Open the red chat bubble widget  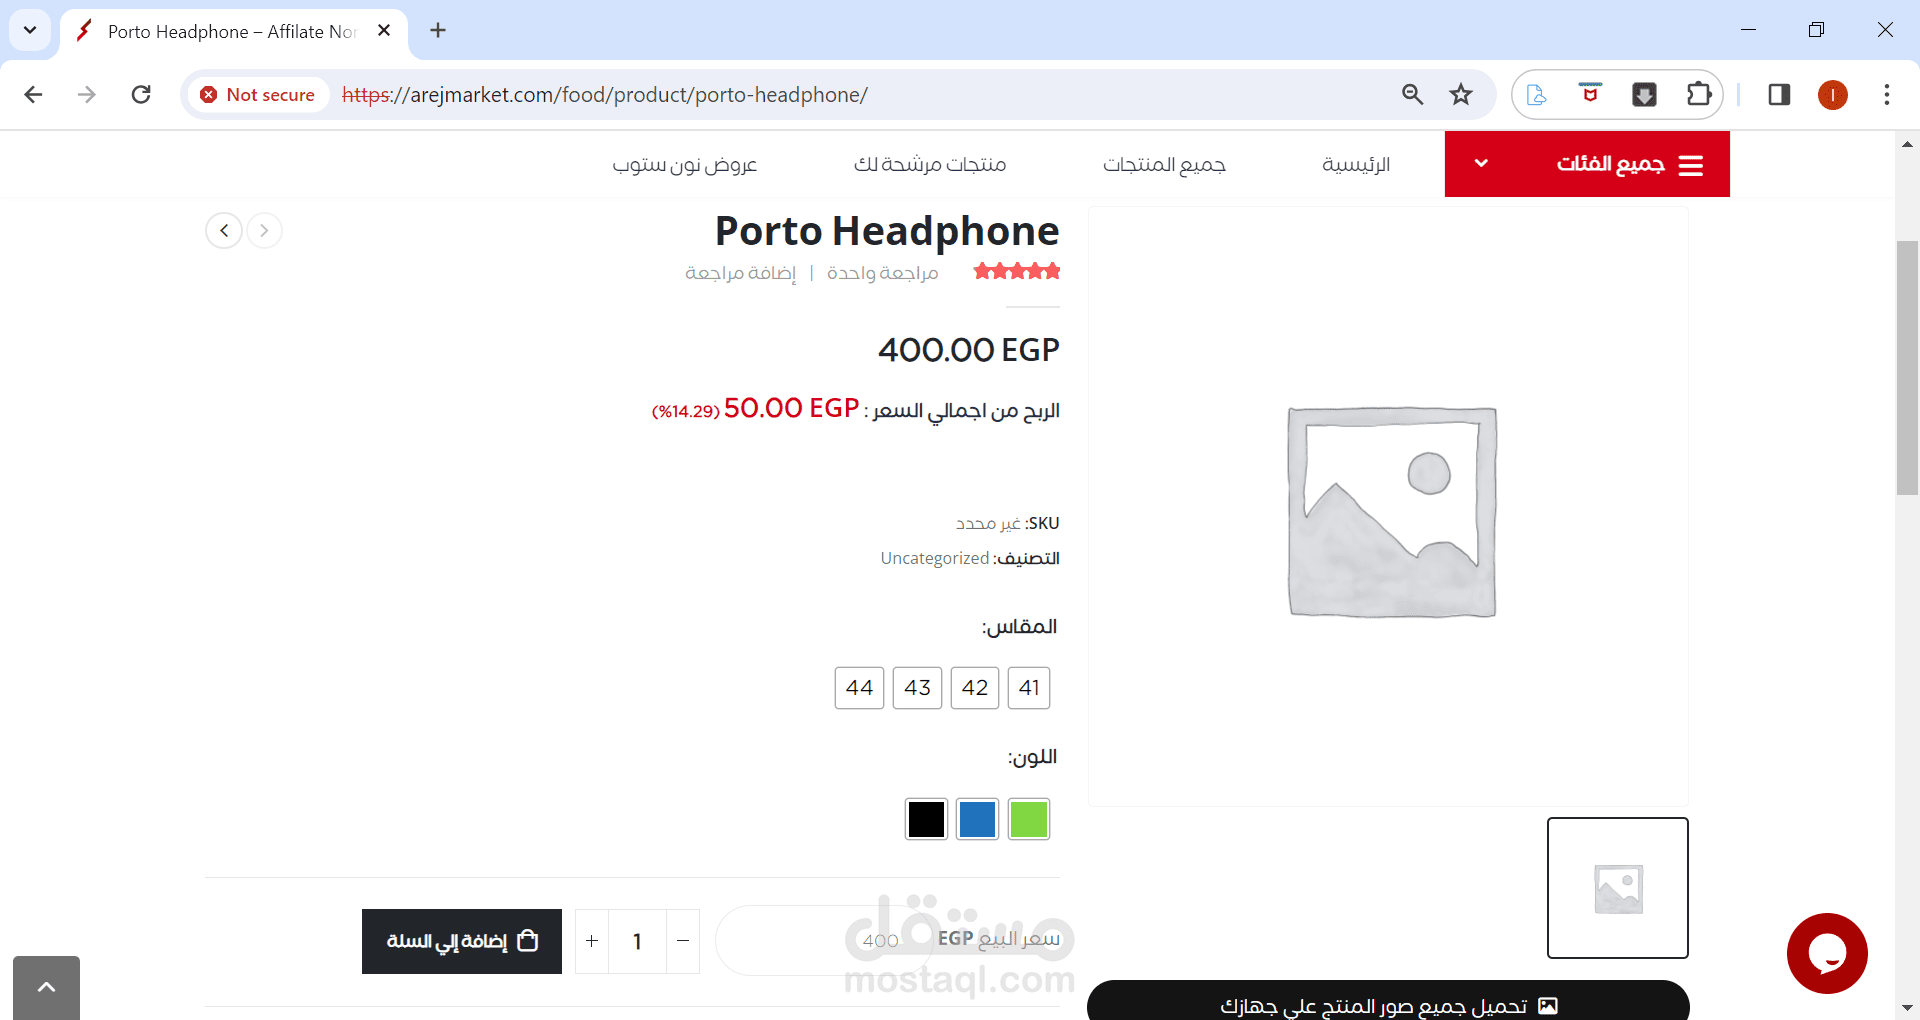tap(1827, 953)
